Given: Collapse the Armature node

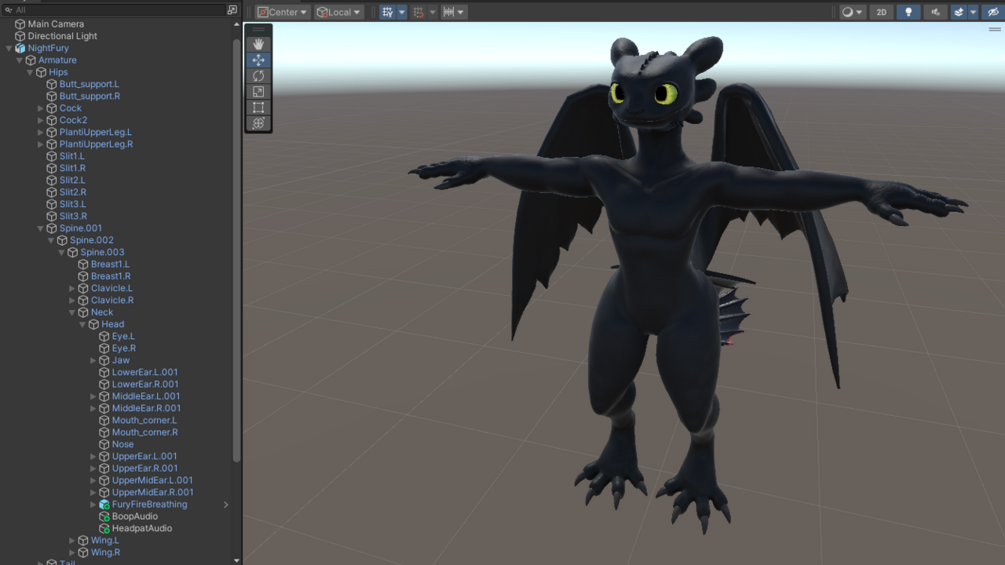Looking at the screenshot, I should (x=19, y=60).
